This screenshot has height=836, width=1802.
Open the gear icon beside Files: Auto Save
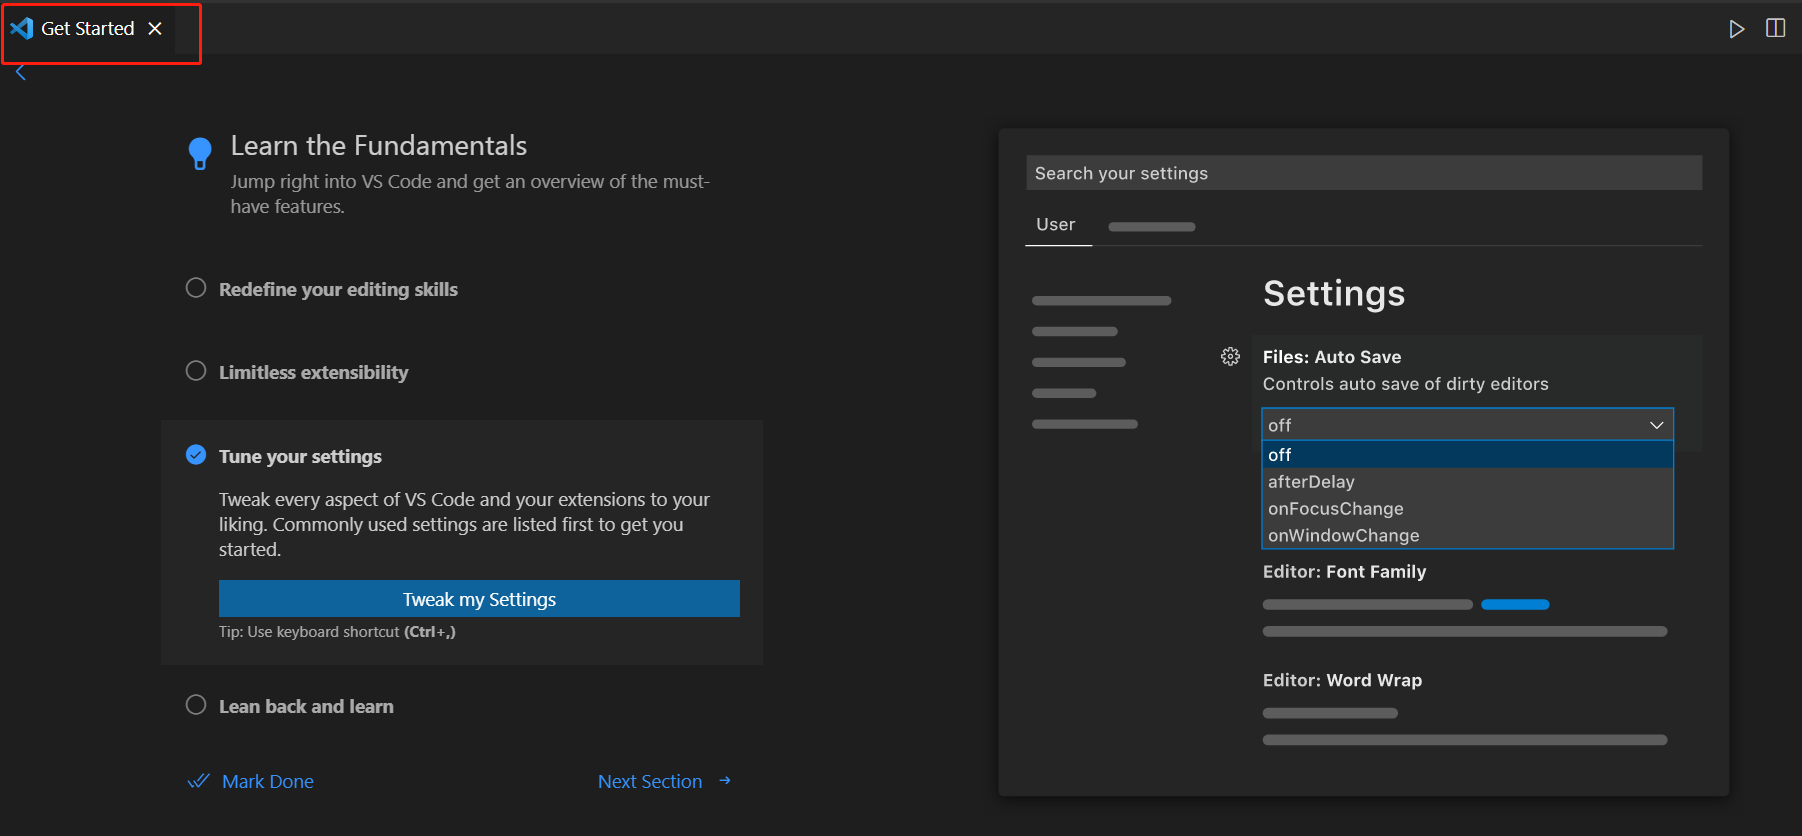pyautogui.click(x=1230, y=357)
